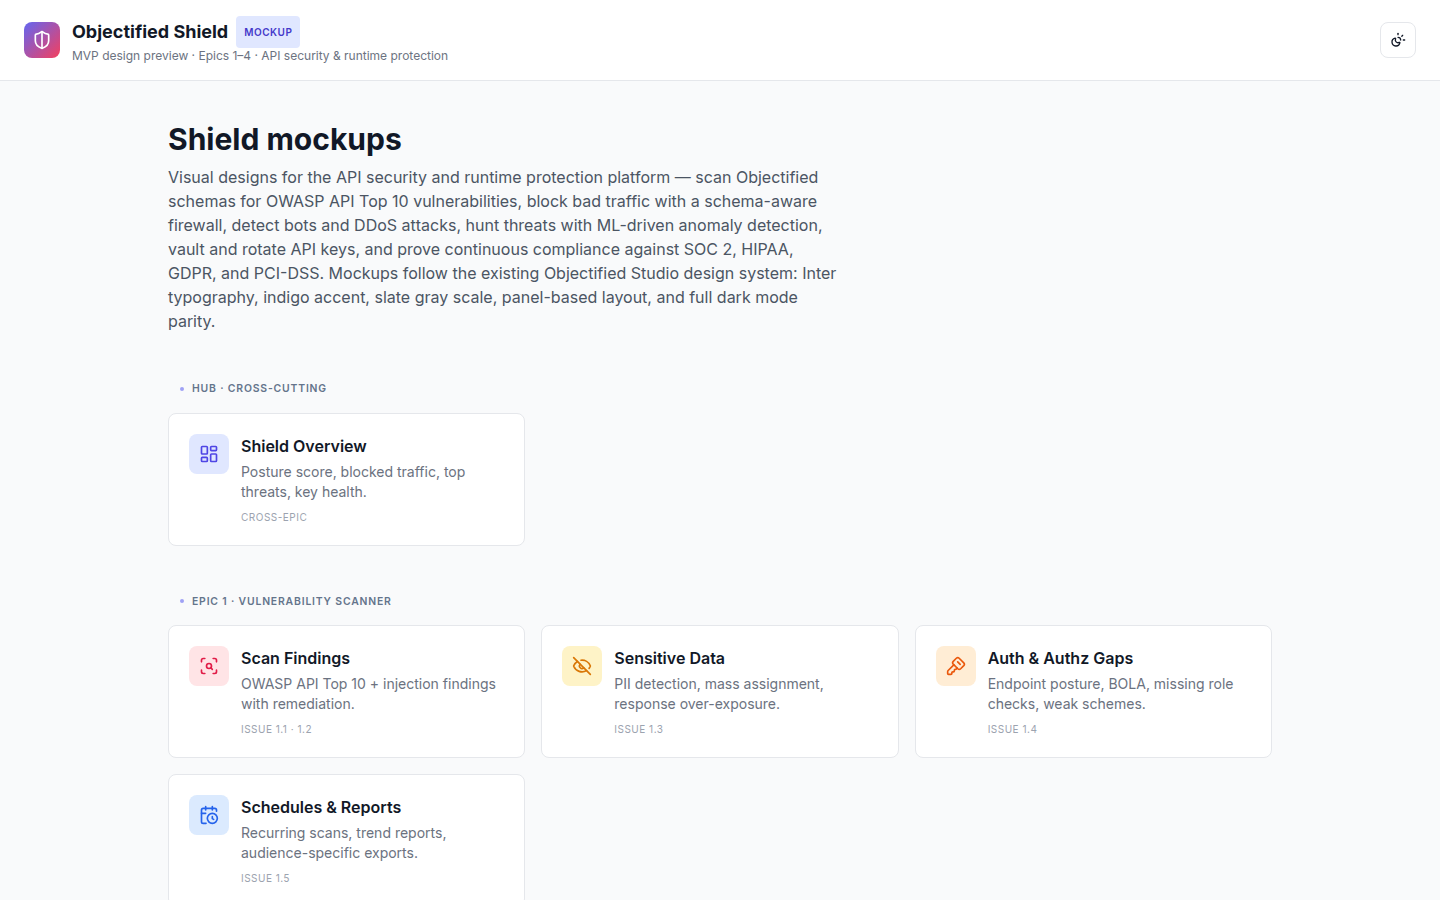Click the 'ISSUE 1.5' label
This screenshot has height=900, width=1440.
click(x=265, y=878)
